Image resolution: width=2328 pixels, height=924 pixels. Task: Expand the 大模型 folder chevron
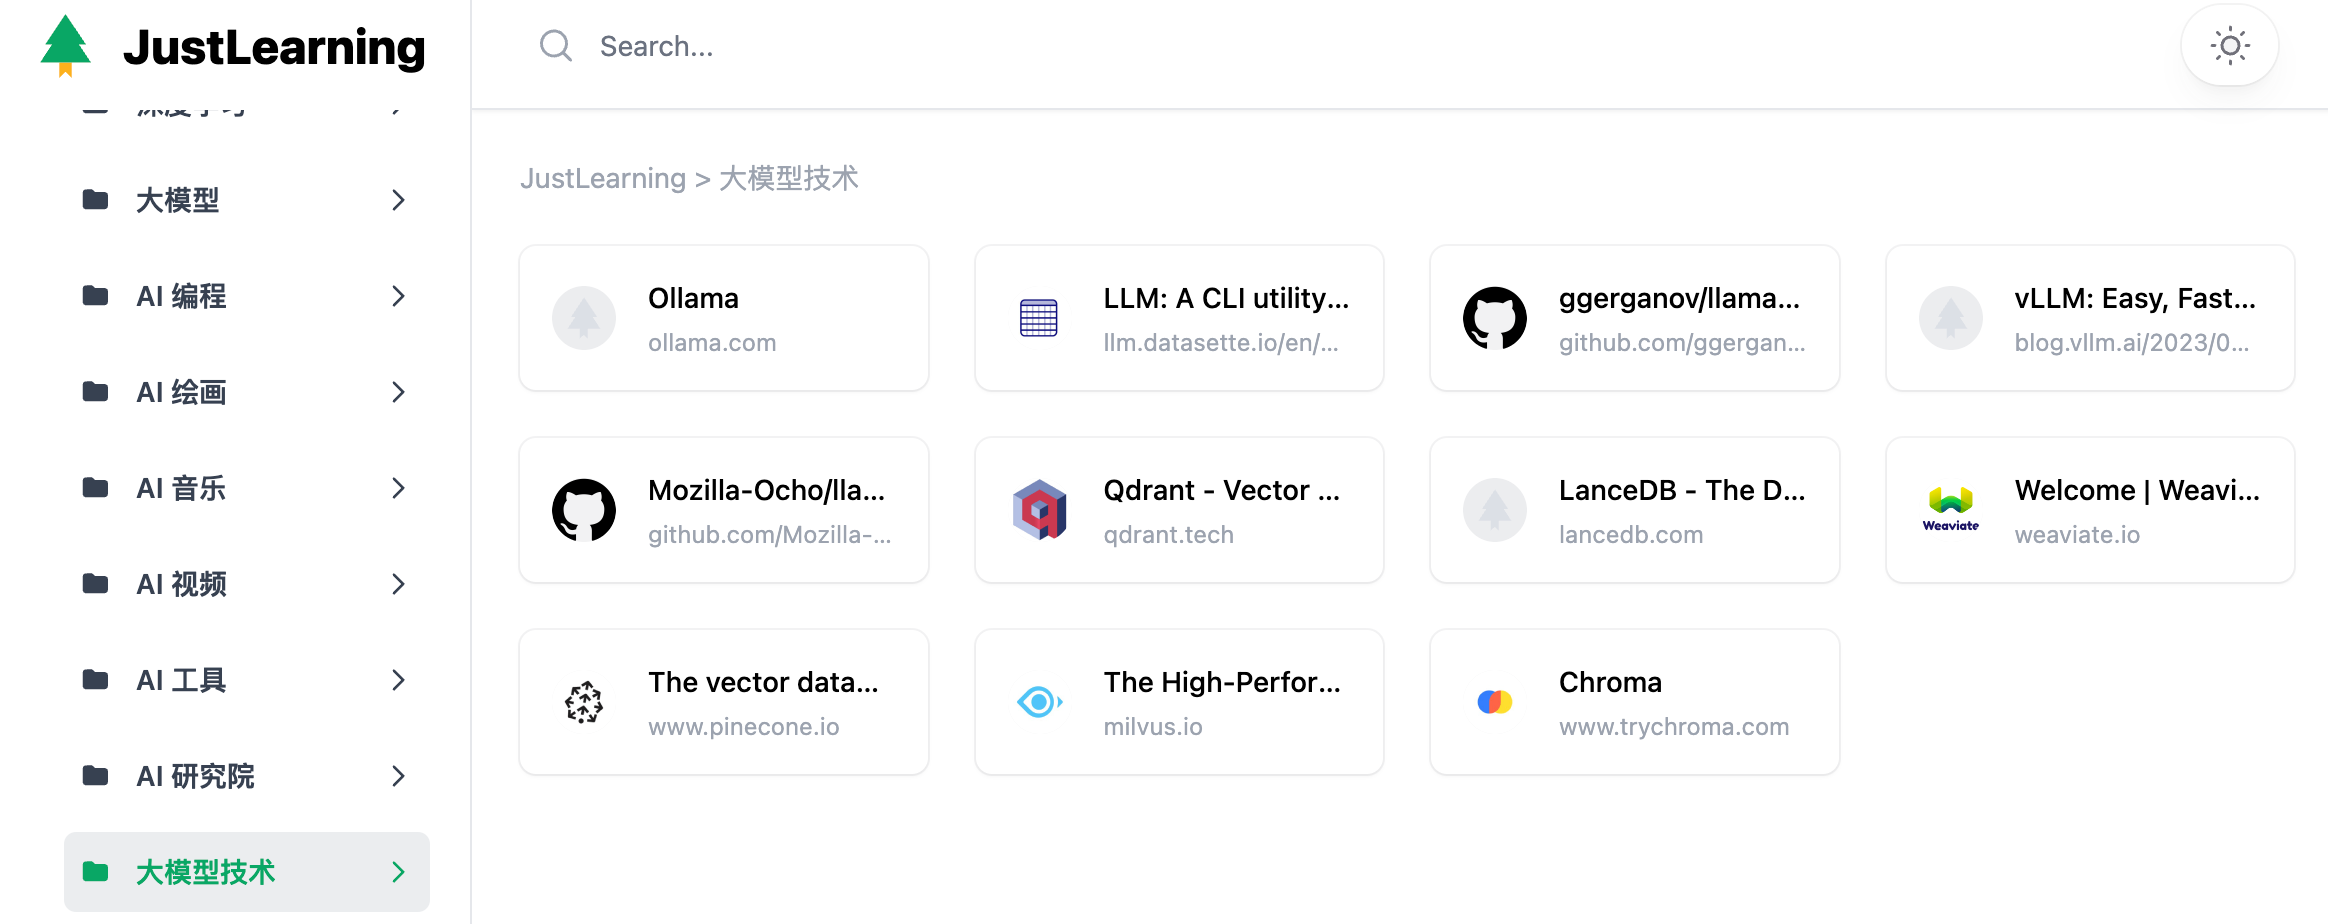398,200
